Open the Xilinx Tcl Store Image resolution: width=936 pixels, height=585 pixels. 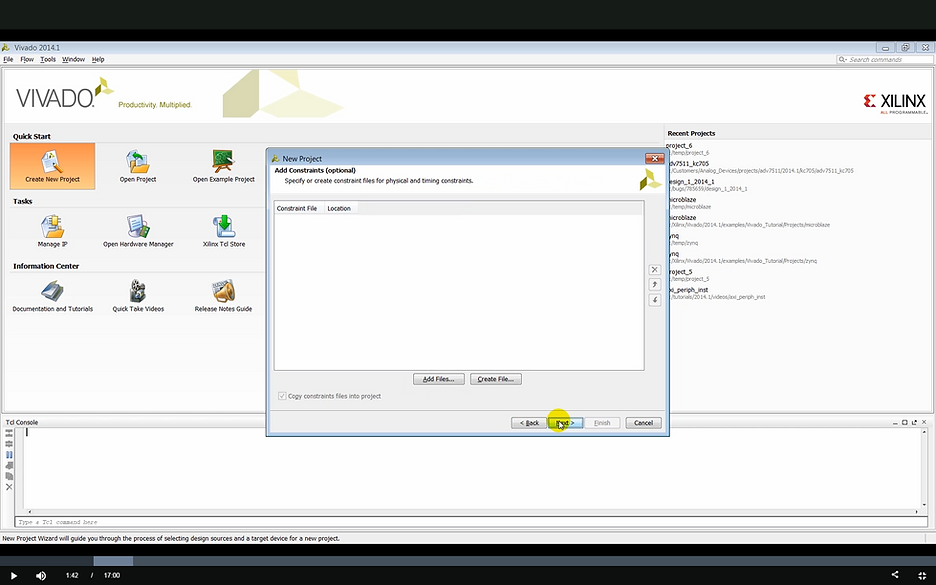223,227
